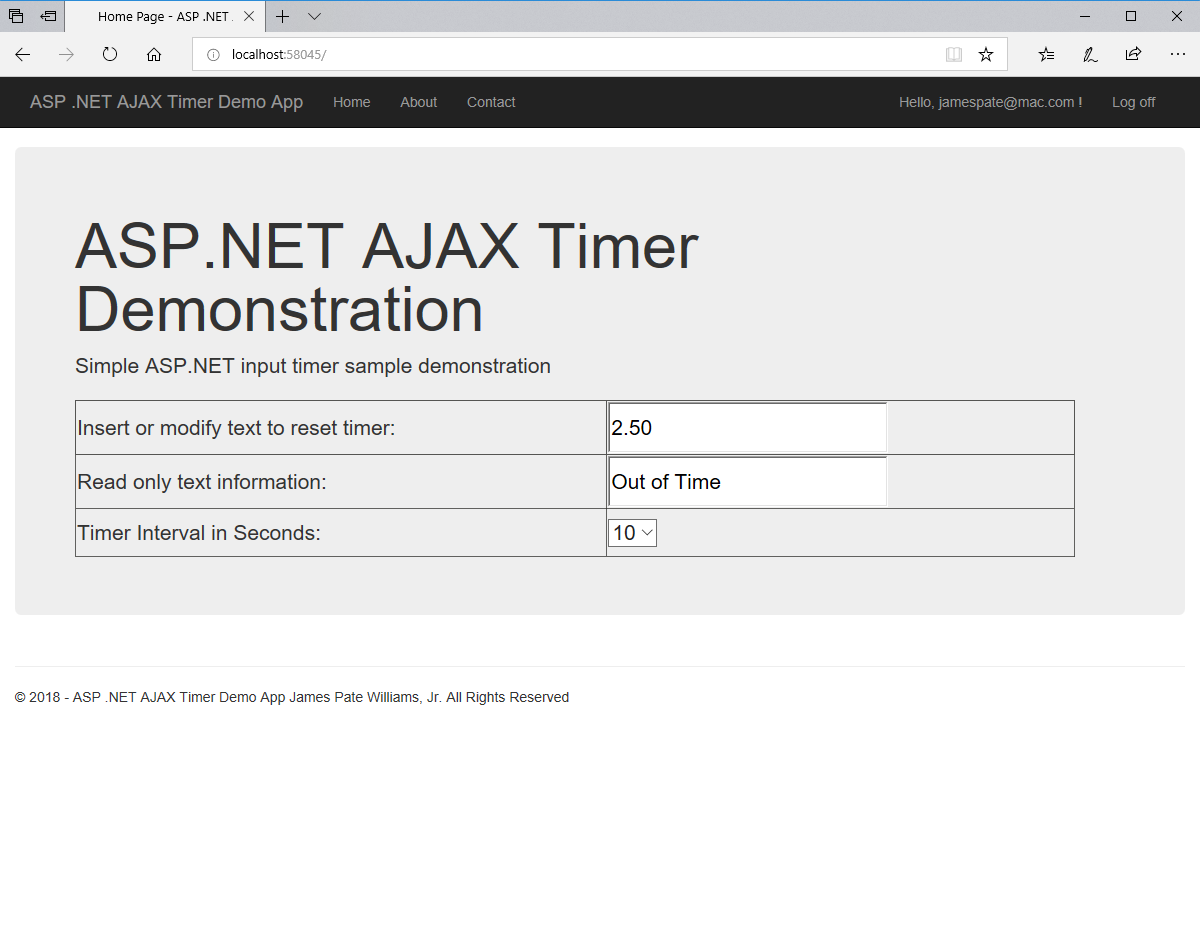Refresh the page with reload icon
The image size is (1200, 932).
110,55
